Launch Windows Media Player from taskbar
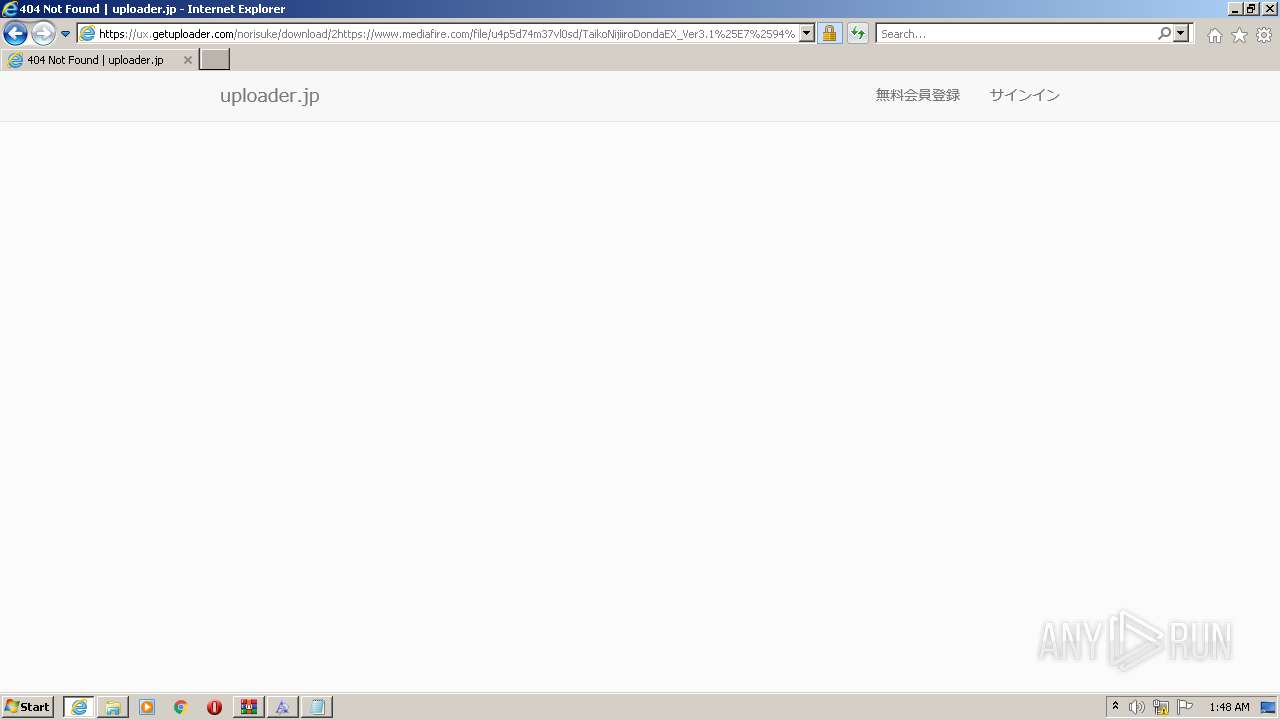Image resolution: width=1280 pixels, height=720 pixels. click(x=147, y=707)
